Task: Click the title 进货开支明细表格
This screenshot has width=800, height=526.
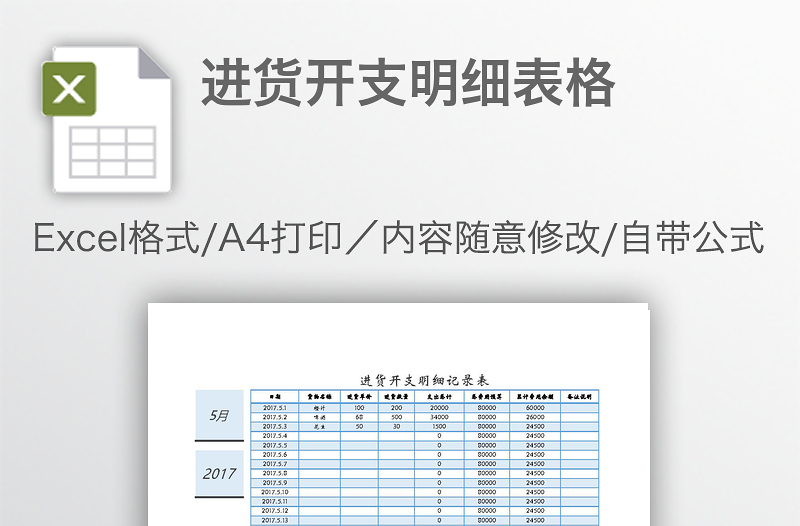Action: 408,83
